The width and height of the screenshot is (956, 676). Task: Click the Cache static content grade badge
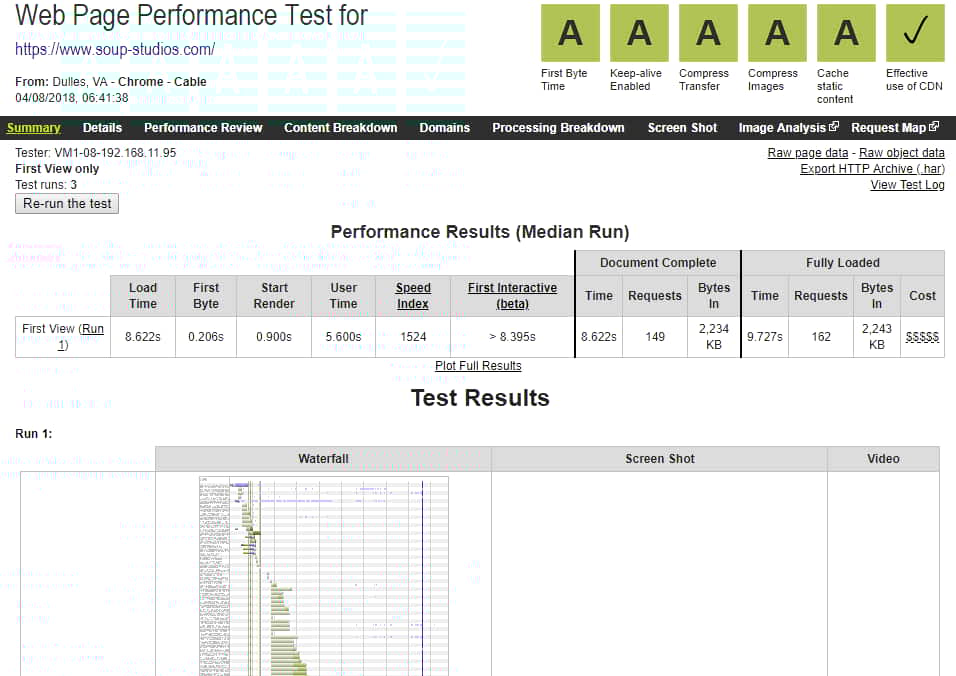click(846, 33)
